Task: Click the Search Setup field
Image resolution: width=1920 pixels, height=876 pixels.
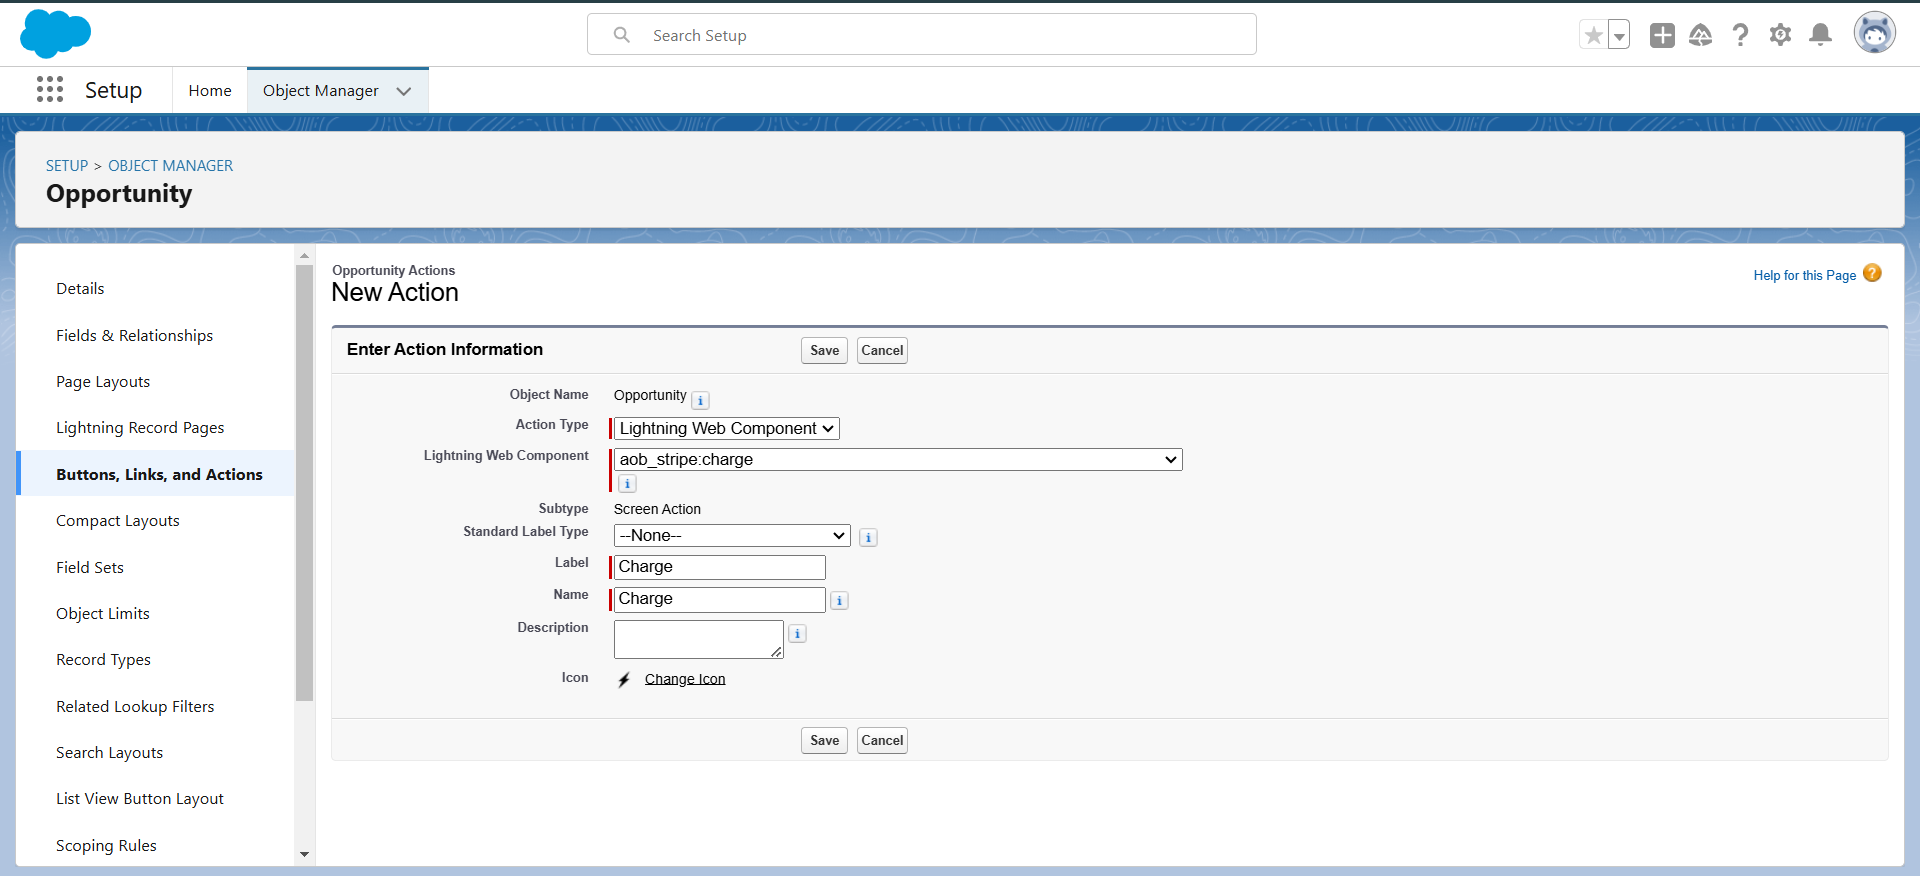Action: (921, 35)
